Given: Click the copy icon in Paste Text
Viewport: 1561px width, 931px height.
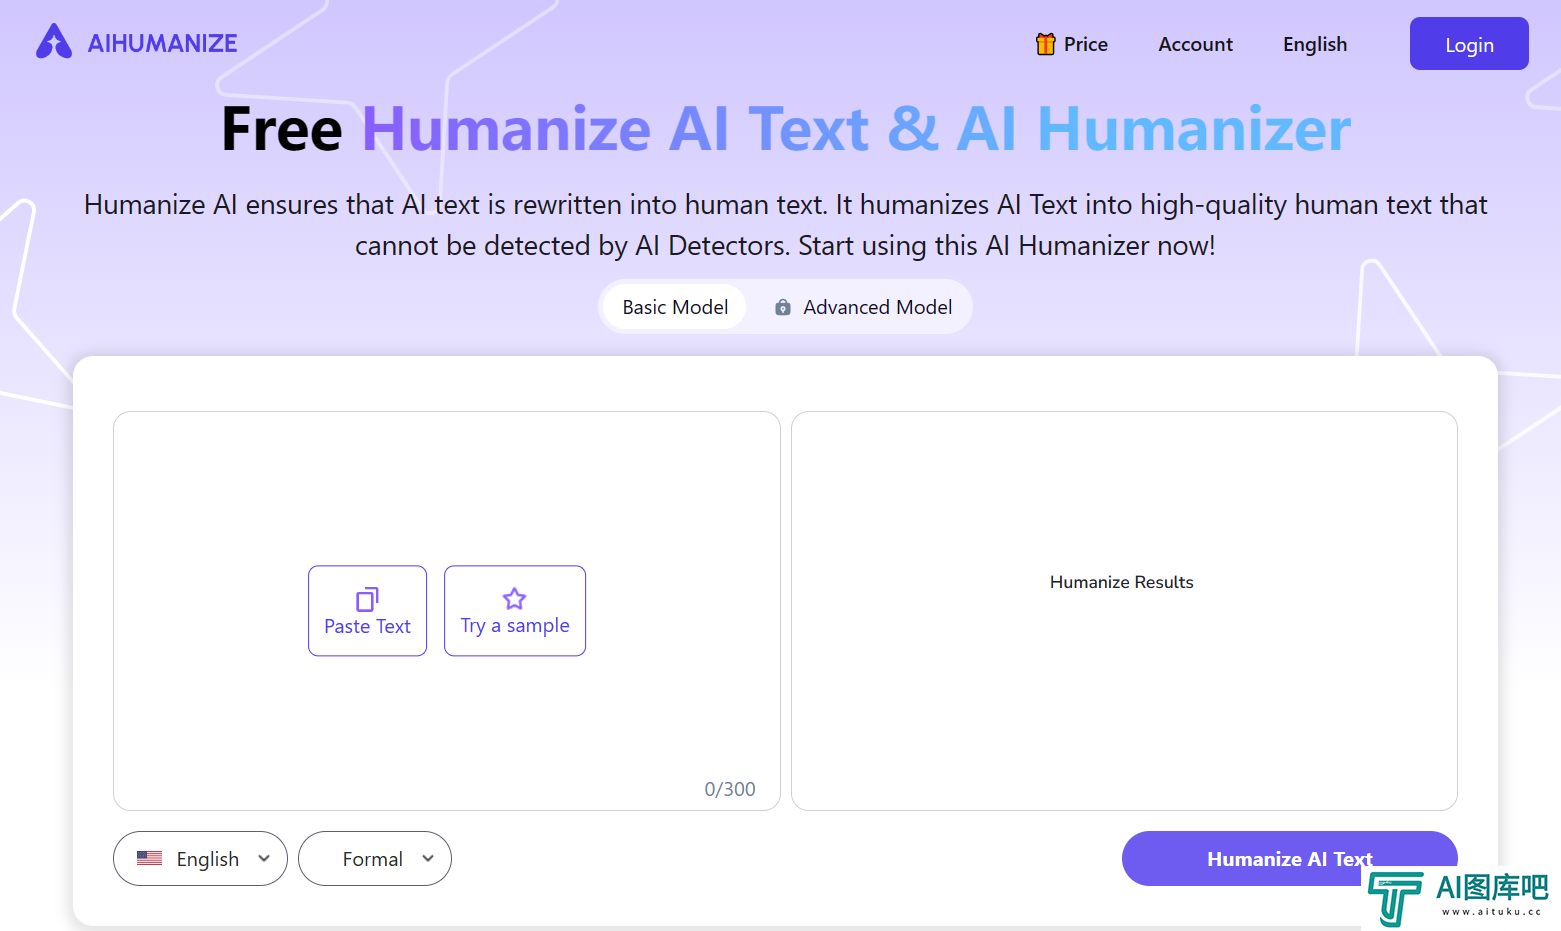Looking at the screenshot, I should (x=367, y=599).
